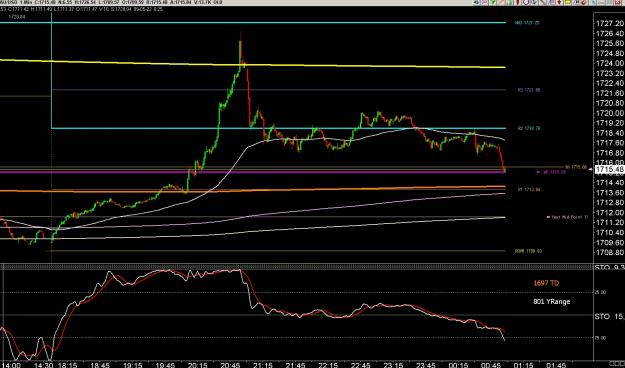This screenshot has height=368, width=625.
Task: Click the 18:15 time axis label
Action: [x=68, y=365]
